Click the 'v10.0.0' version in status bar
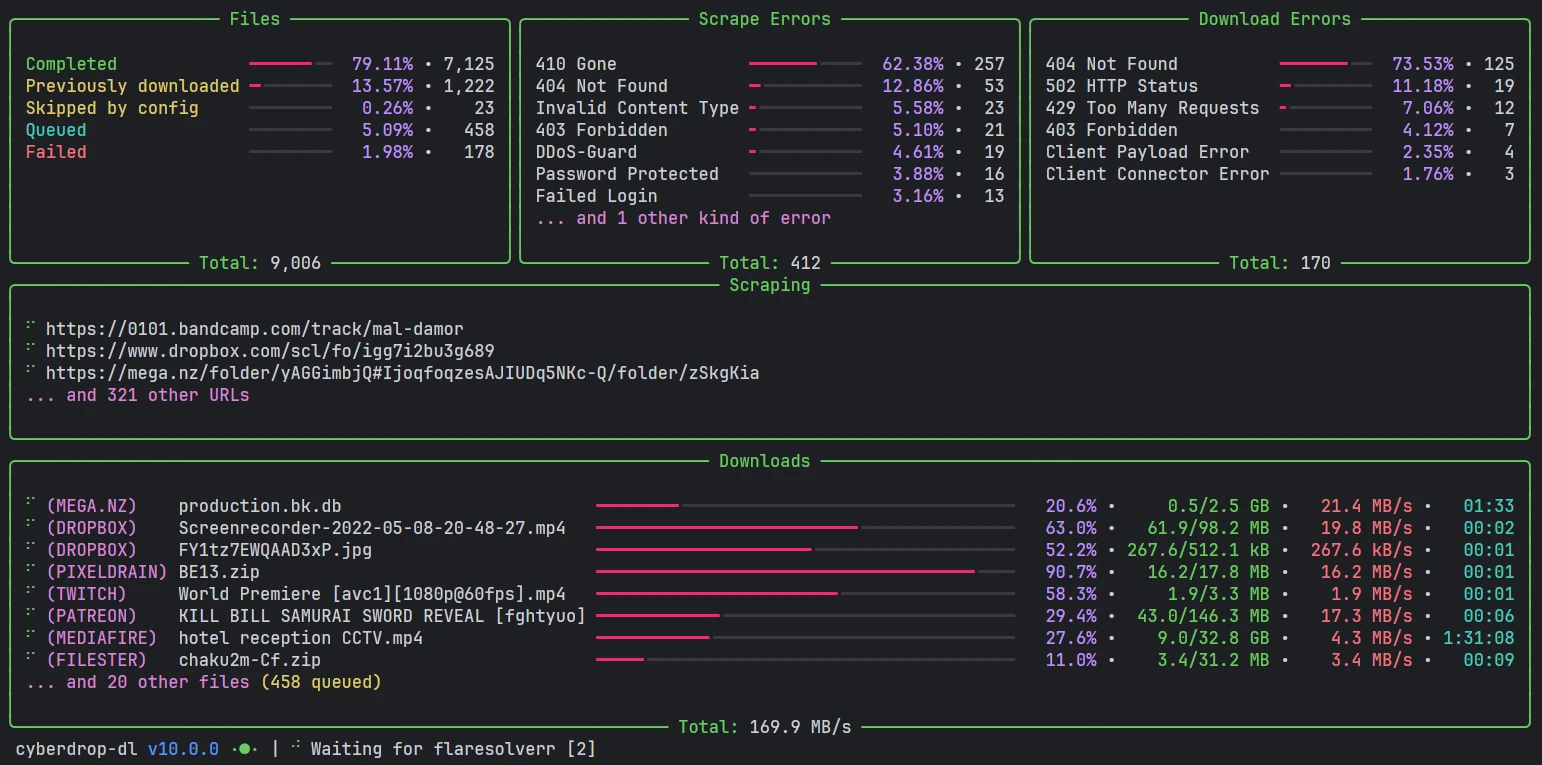Viewport: 1542px width, 765px height. 183,749
